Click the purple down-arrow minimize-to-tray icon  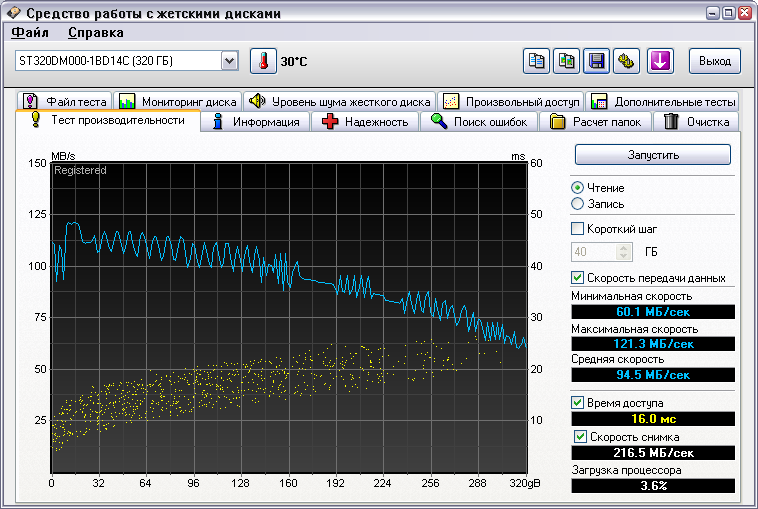point(659,61)
